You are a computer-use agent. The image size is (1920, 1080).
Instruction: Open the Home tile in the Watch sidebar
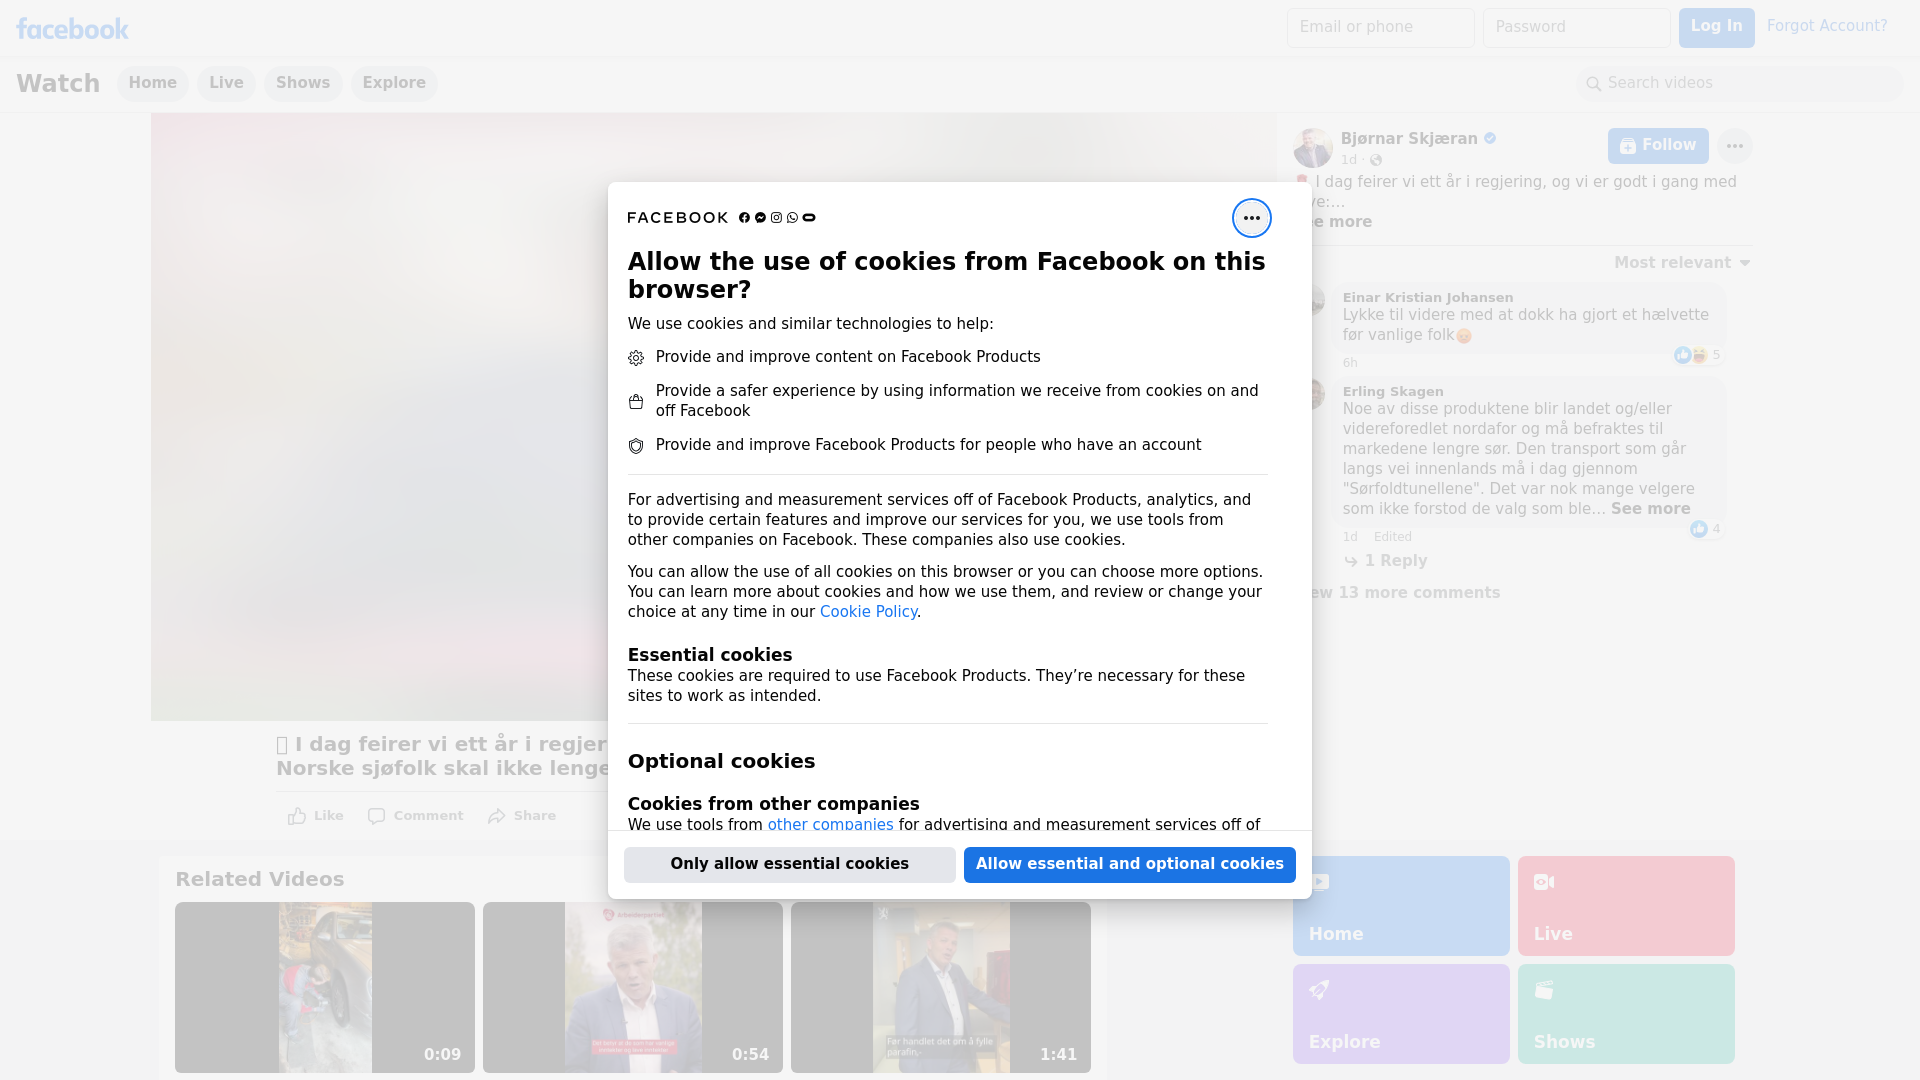(1401, 906)
